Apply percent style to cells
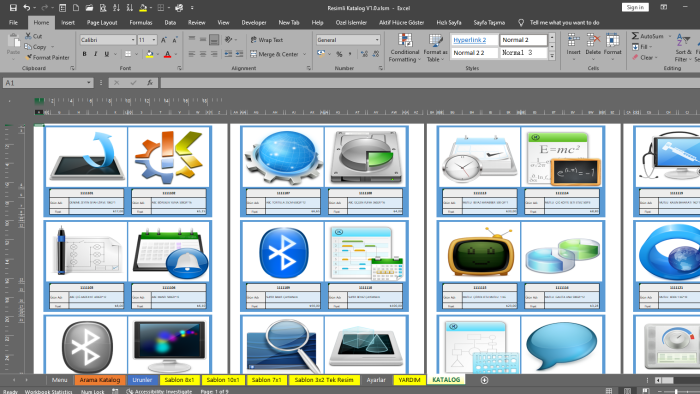 pos(339,54)
